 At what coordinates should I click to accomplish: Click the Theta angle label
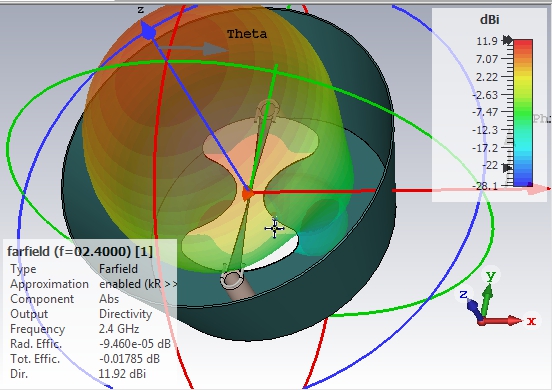click(x=247, y=34)
